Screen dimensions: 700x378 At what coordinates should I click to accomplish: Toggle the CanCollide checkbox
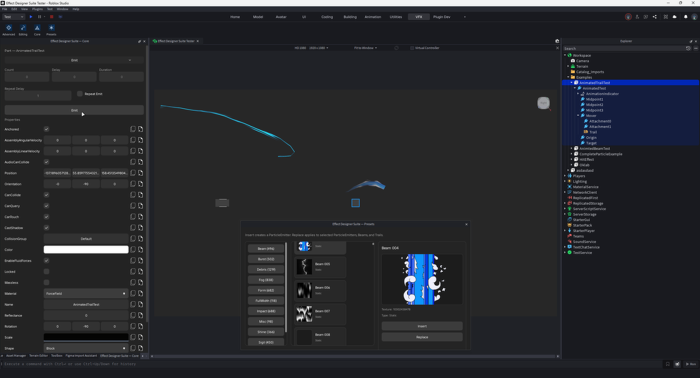pos(46,195)
